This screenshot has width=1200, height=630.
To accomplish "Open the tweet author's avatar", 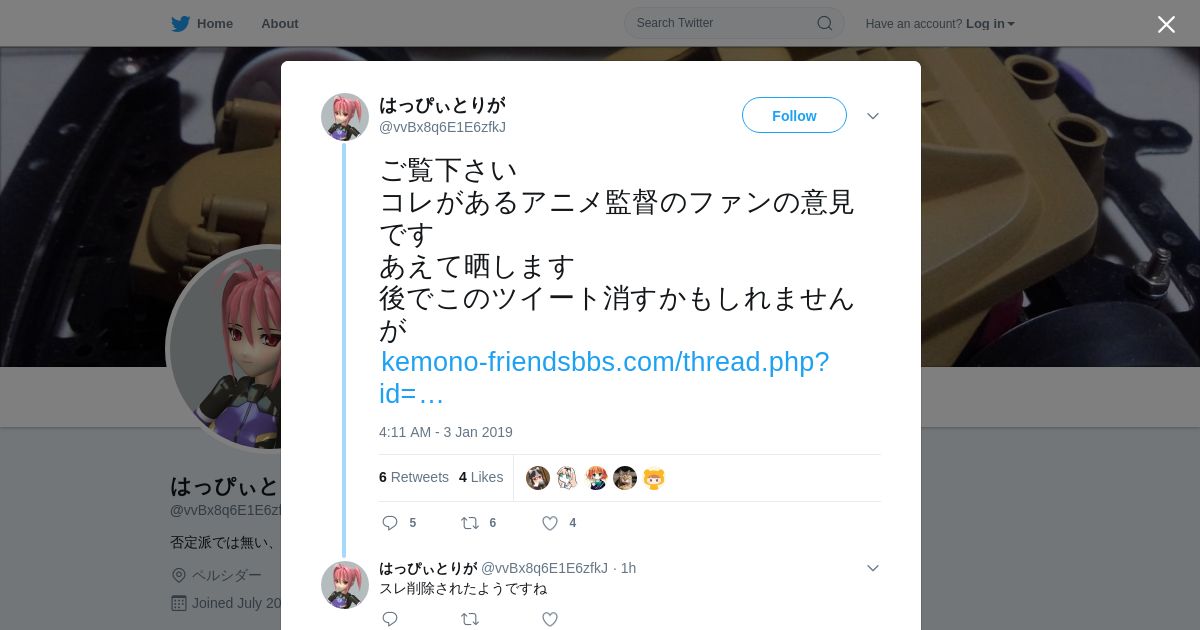I will coord(345,117).
